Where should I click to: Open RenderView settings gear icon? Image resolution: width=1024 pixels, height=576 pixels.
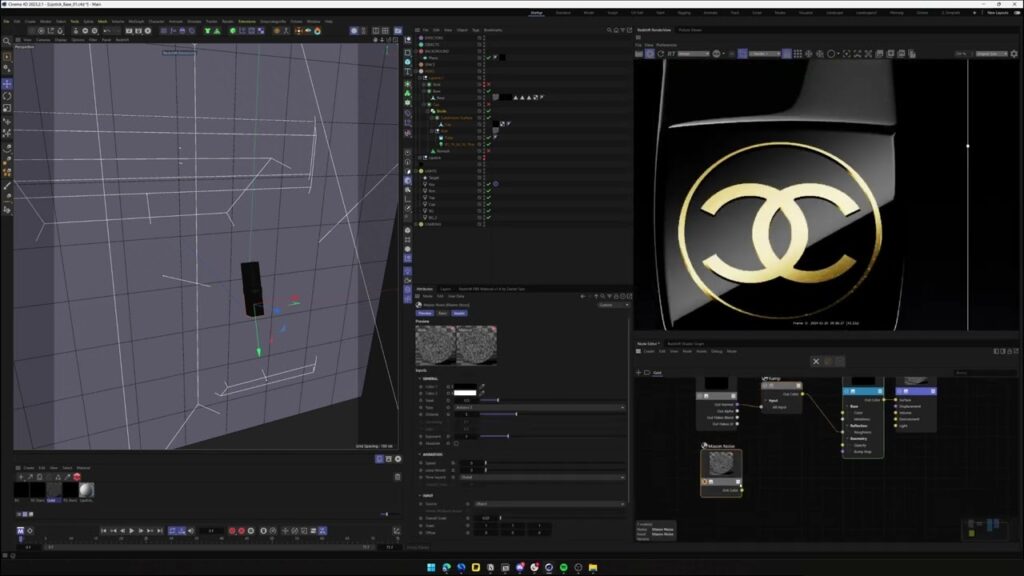point(1014,54)
